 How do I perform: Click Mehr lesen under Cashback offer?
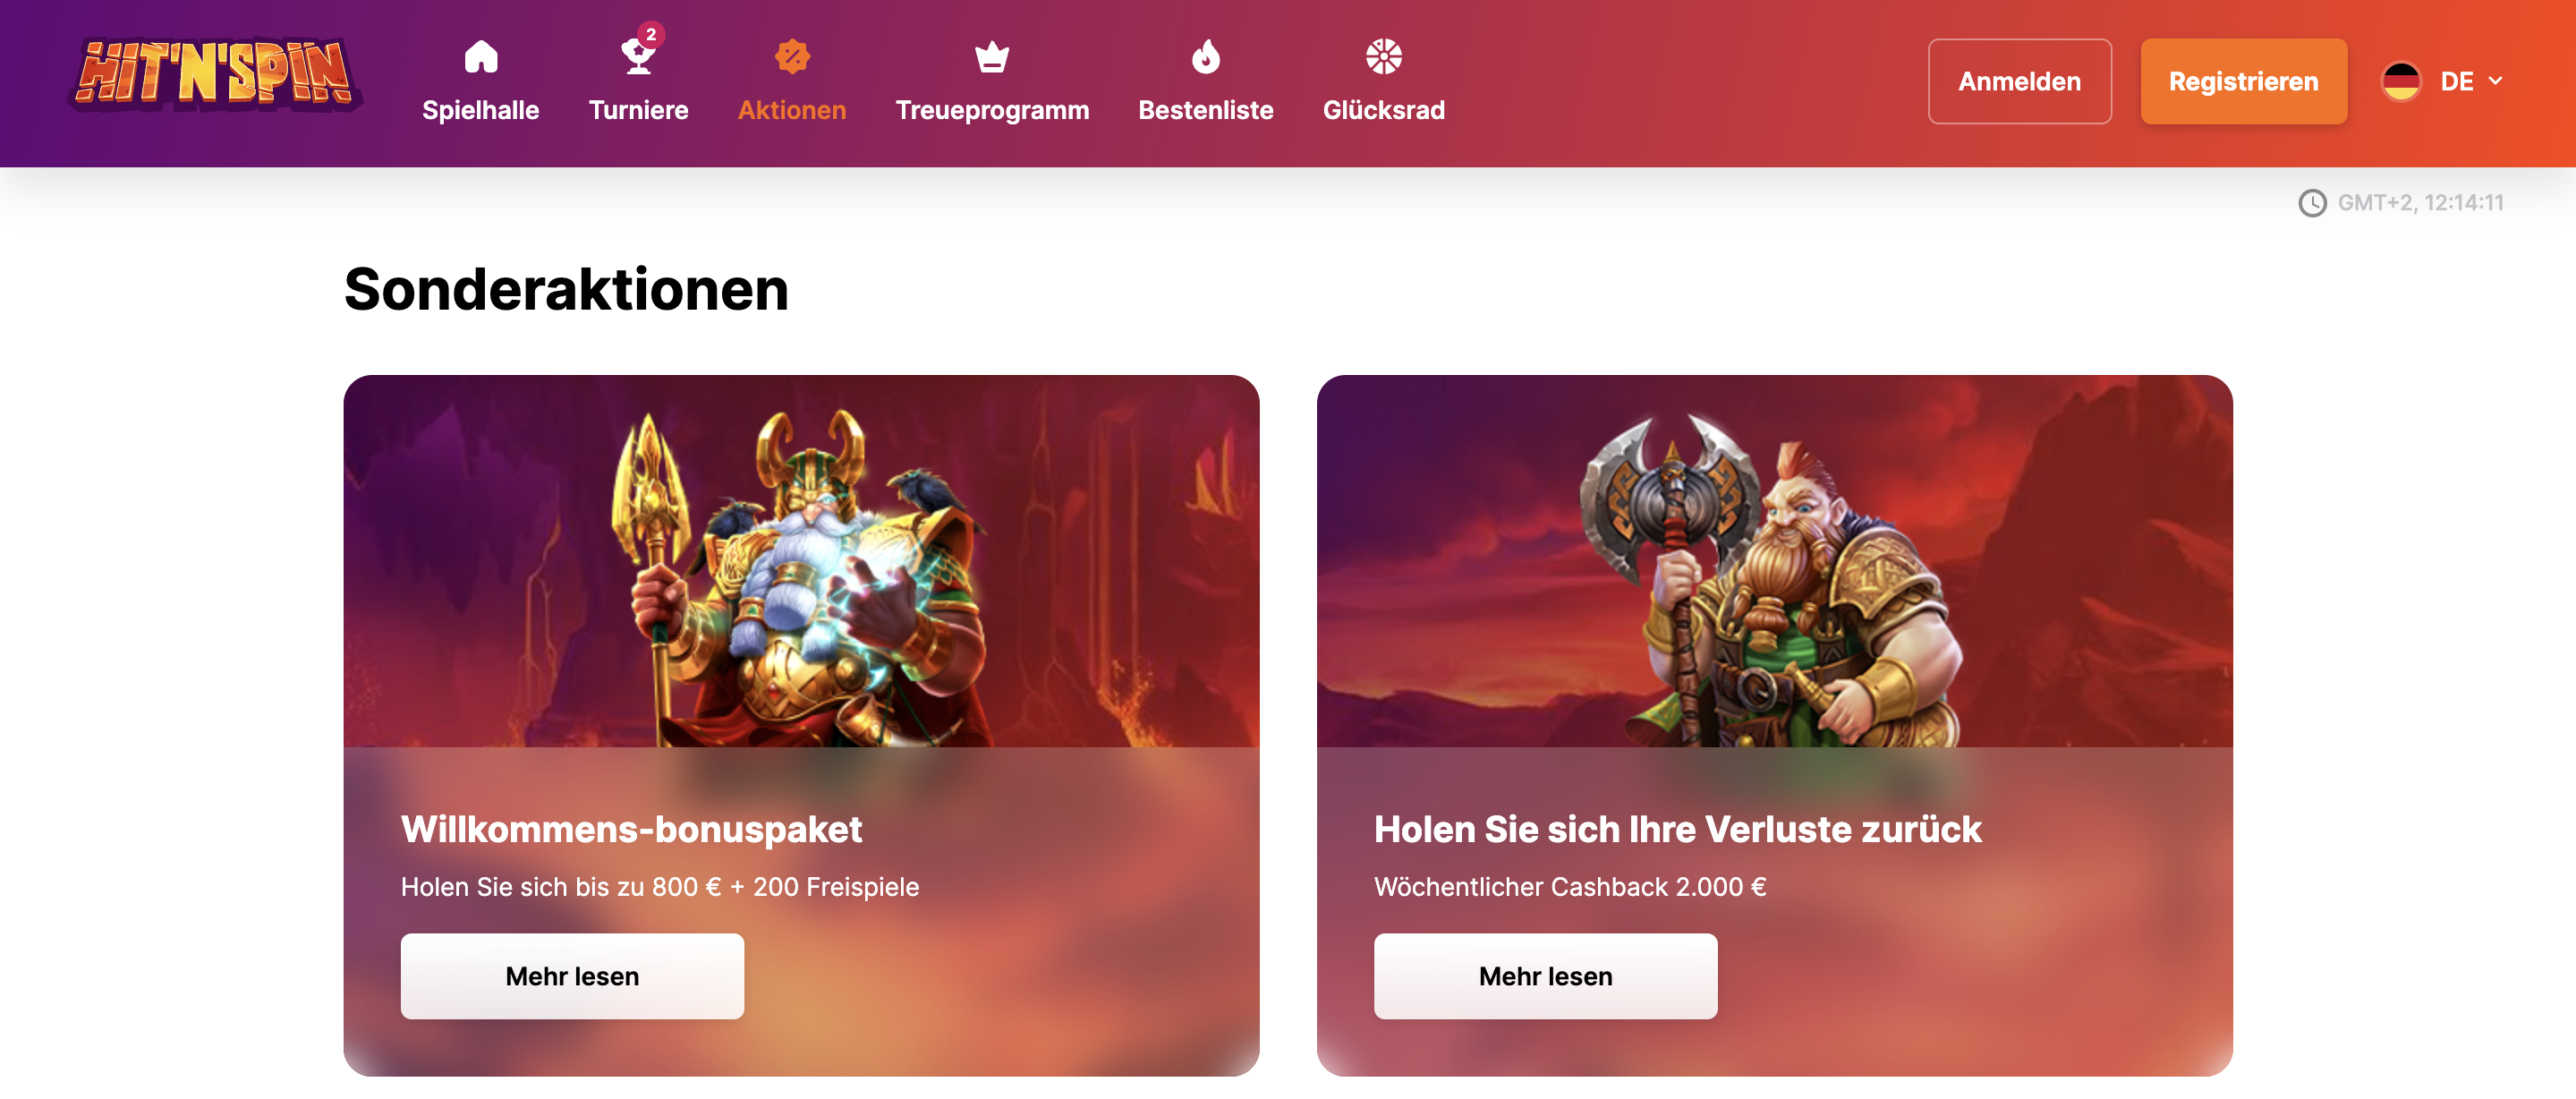(x=1545, y=976)
